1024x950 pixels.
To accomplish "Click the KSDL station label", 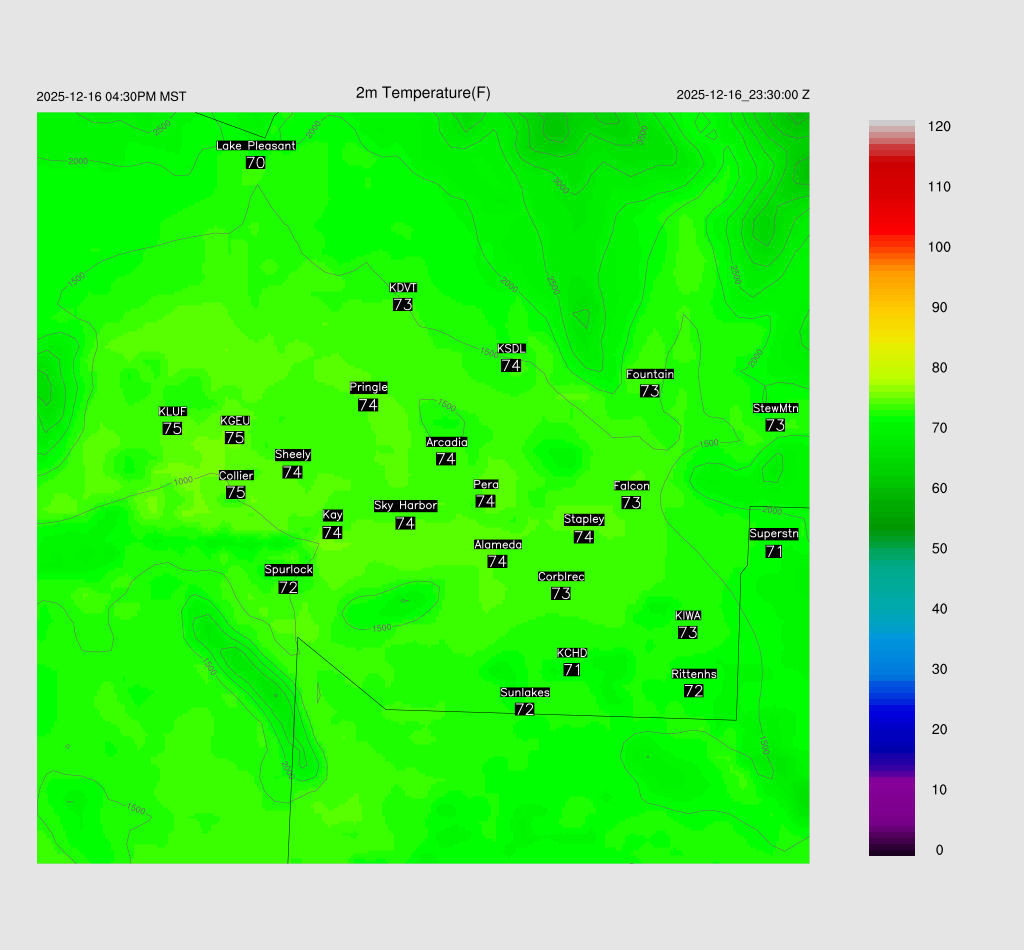I will click(511, 348).
